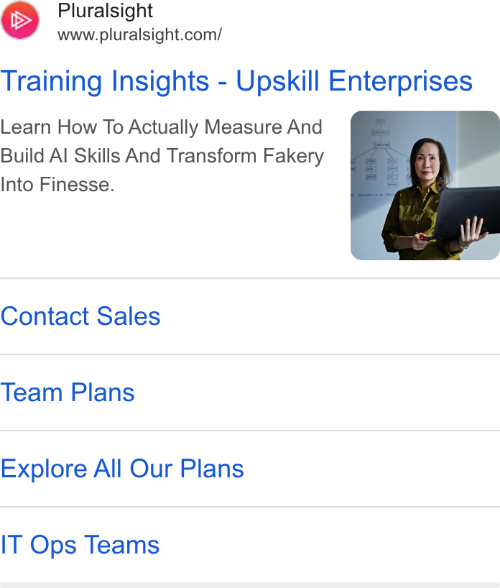Screen dimensions: 500x588
Task: Tap the word Sales in Contact Sales
Action: click(x=129, y=316)
